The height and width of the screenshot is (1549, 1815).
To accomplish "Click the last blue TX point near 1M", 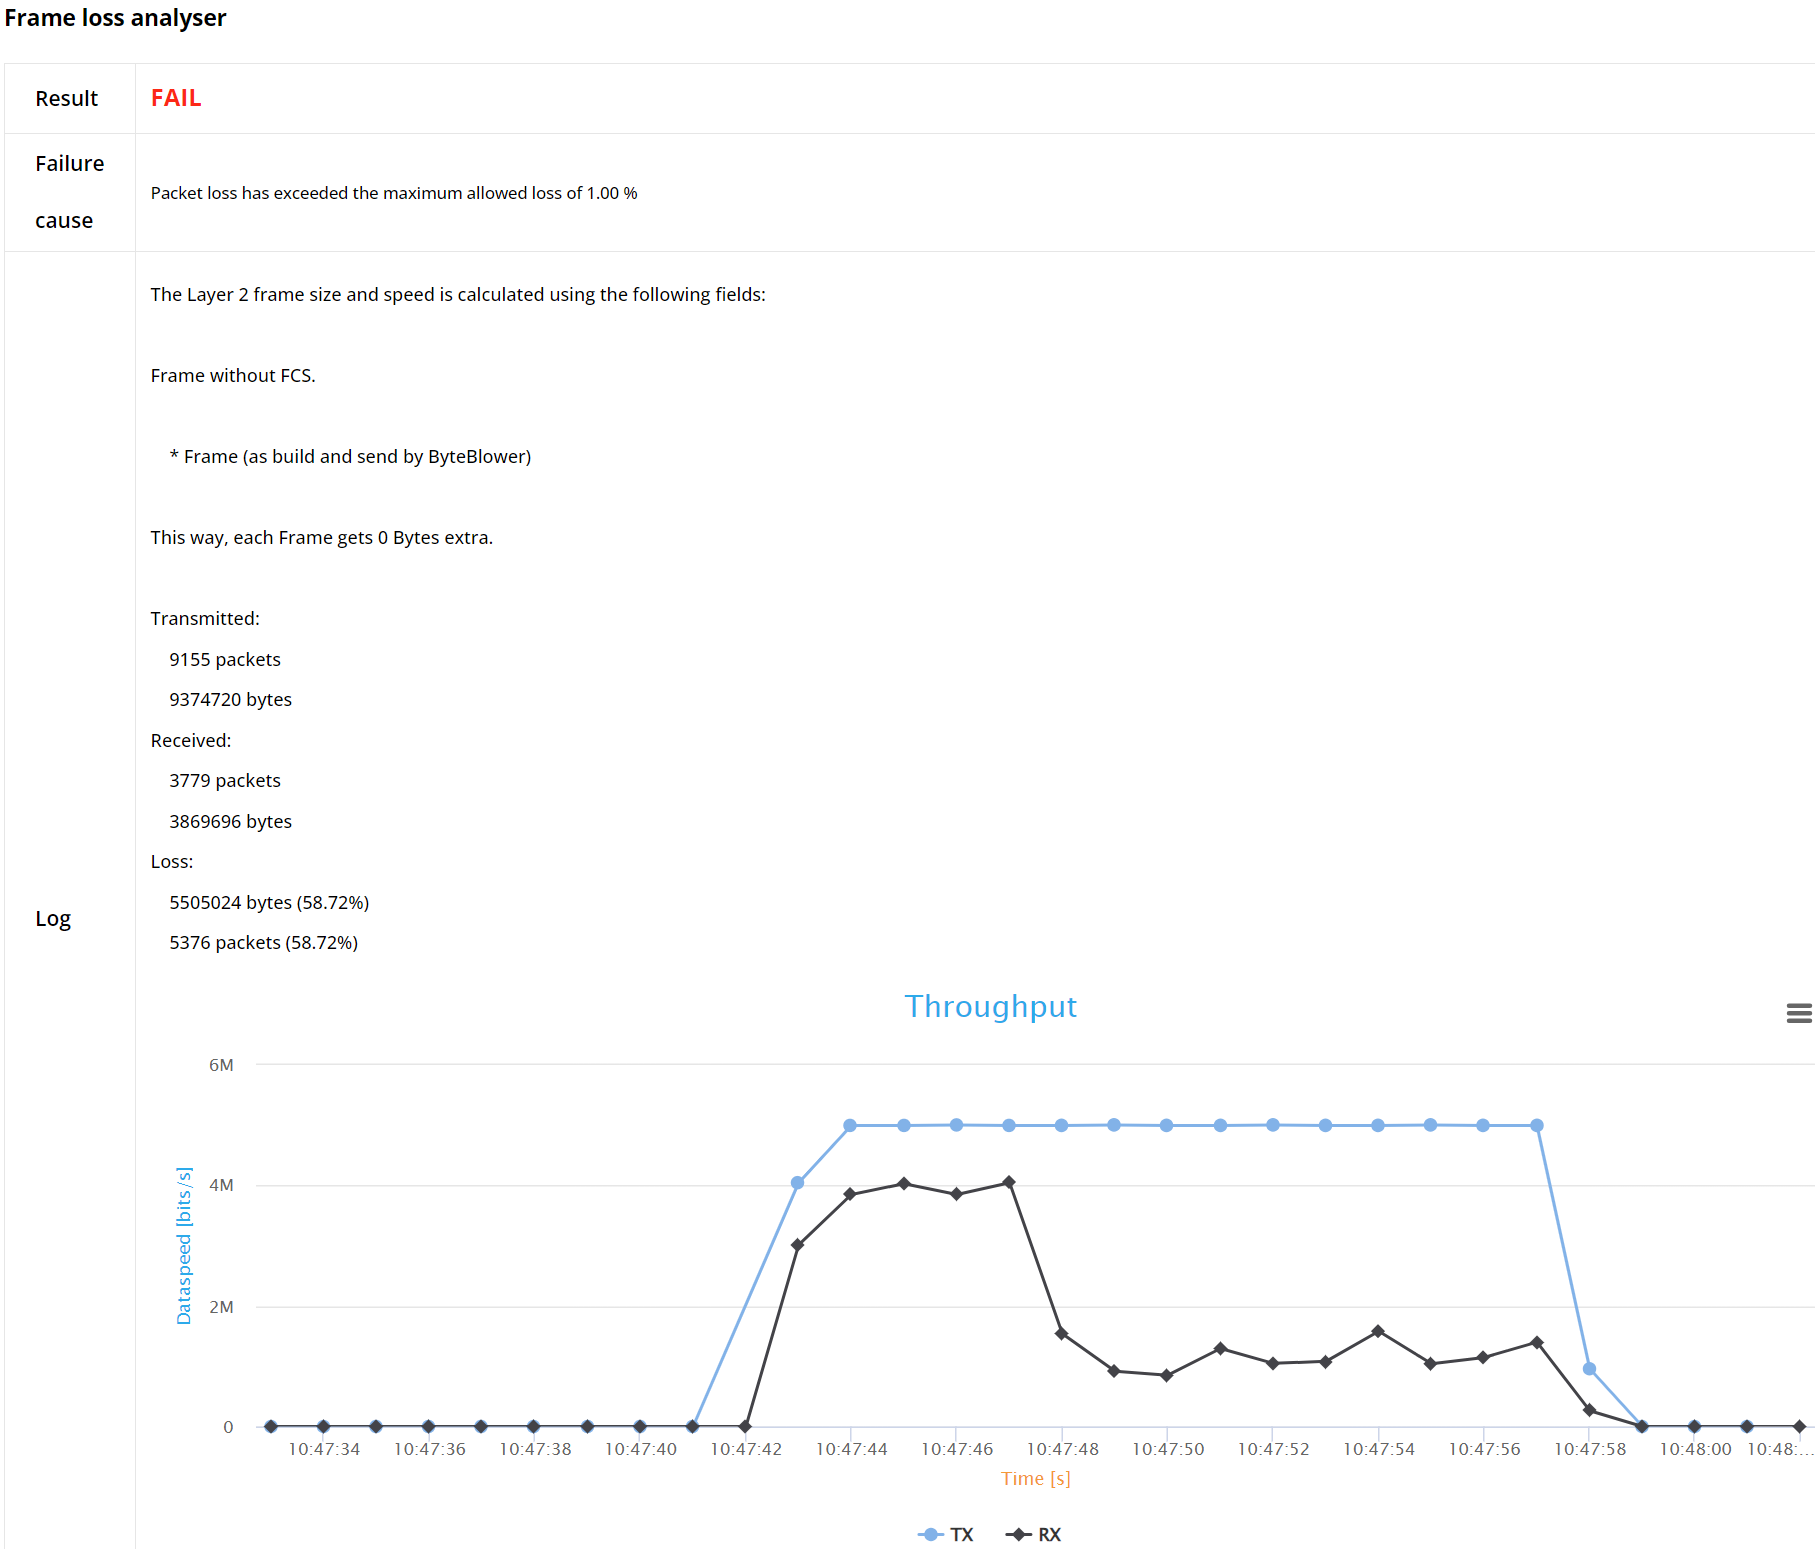I will click(1589, 1369).
